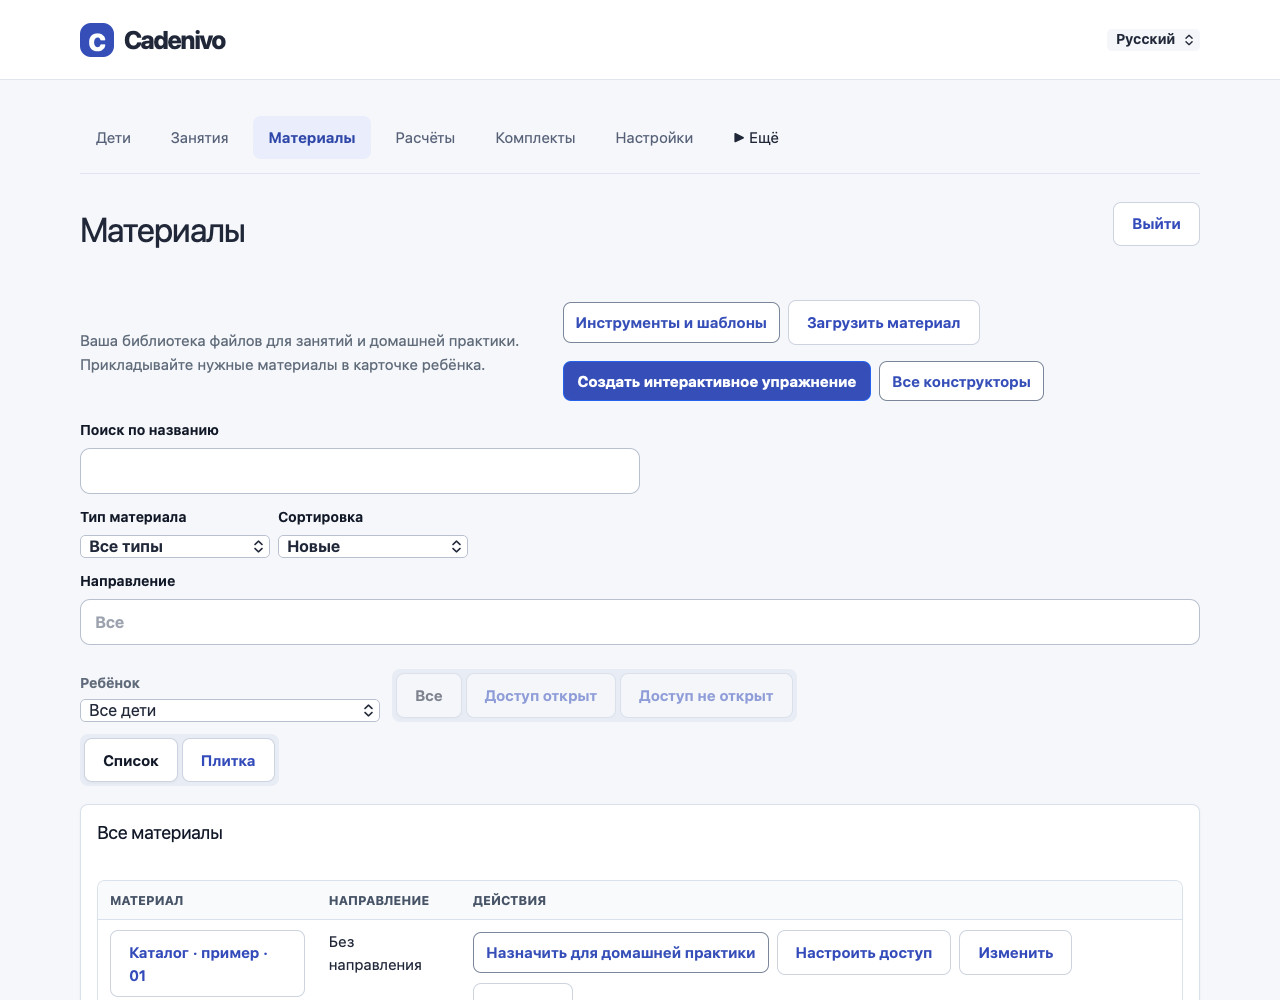Click Создать интерактивное упражнение
The width and height of the screenshot is (1280, 1000).
point(717,381)
